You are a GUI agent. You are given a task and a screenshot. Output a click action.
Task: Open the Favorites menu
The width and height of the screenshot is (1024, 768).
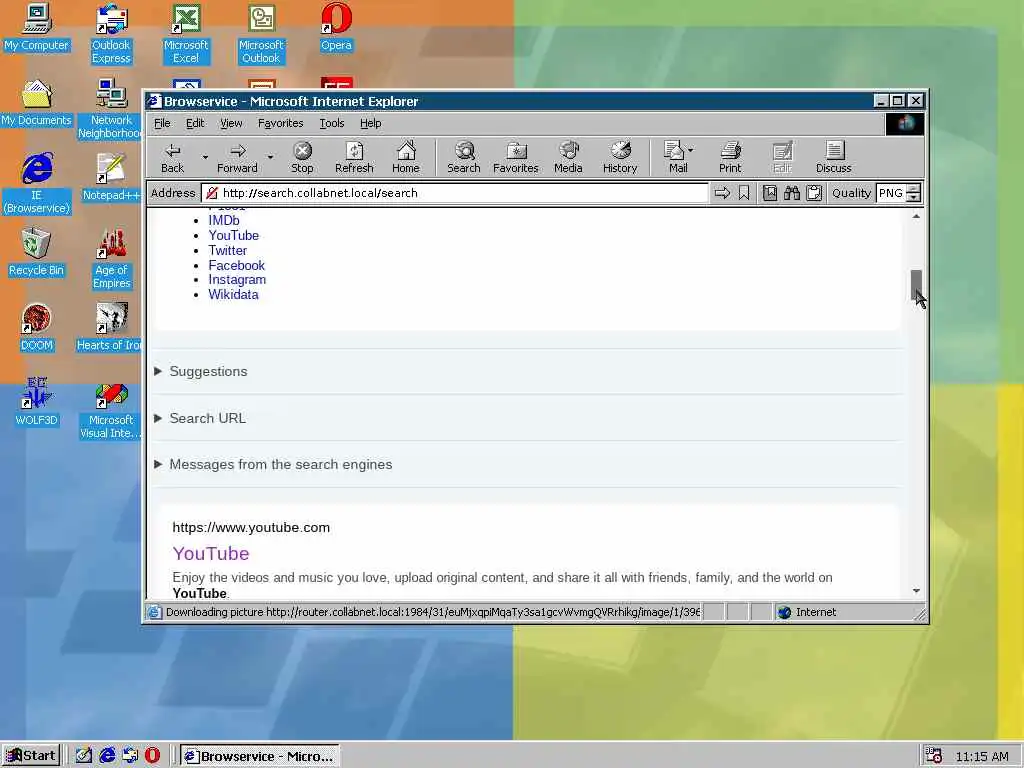(280, 123)
